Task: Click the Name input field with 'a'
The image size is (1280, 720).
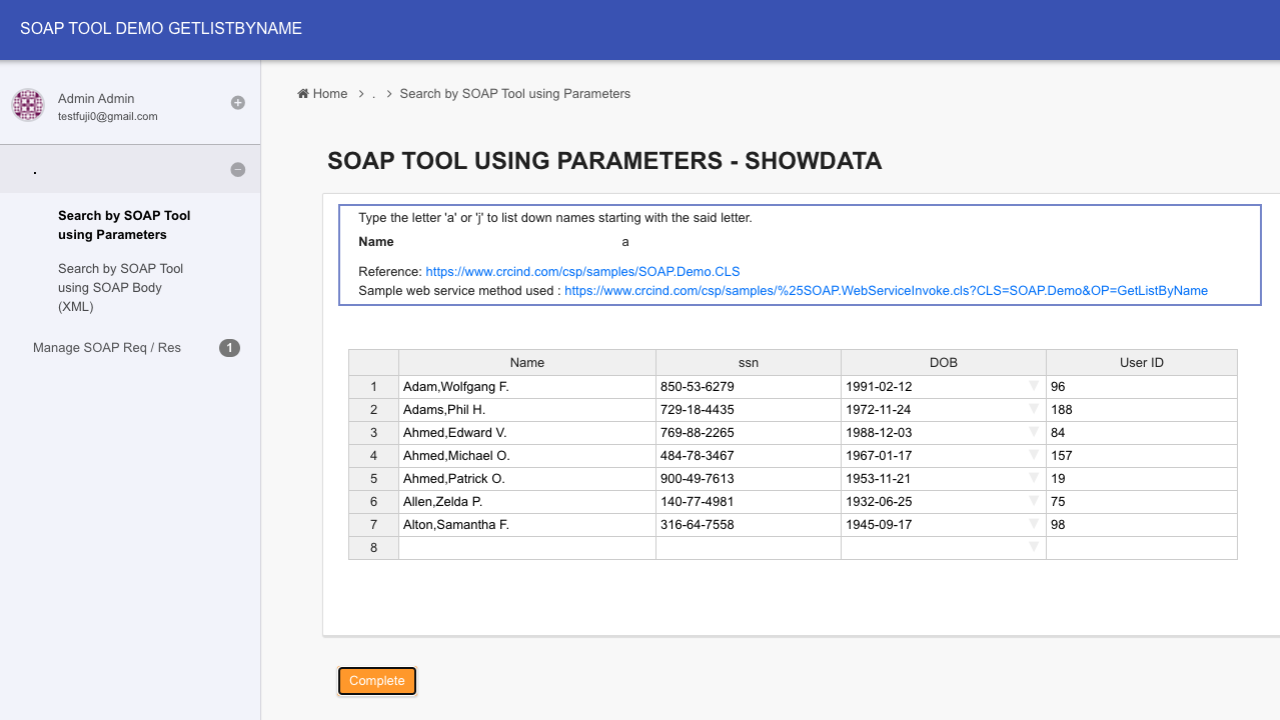Action: click(x=700, y=242)
